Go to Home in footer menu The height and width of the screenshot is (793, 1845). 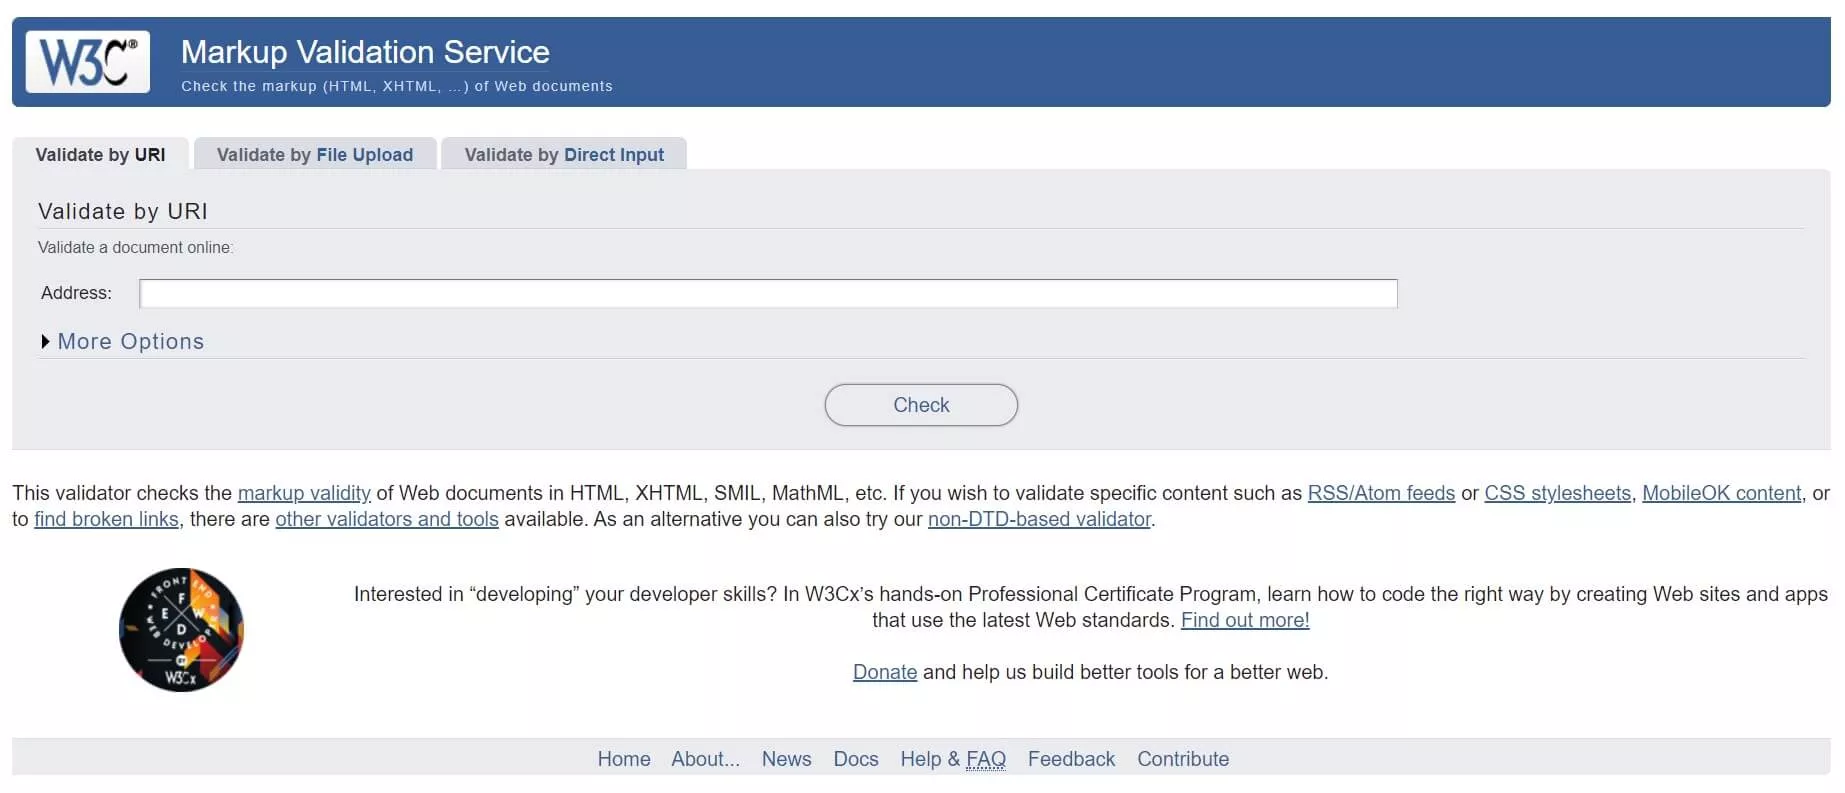[x=624, y=759]
